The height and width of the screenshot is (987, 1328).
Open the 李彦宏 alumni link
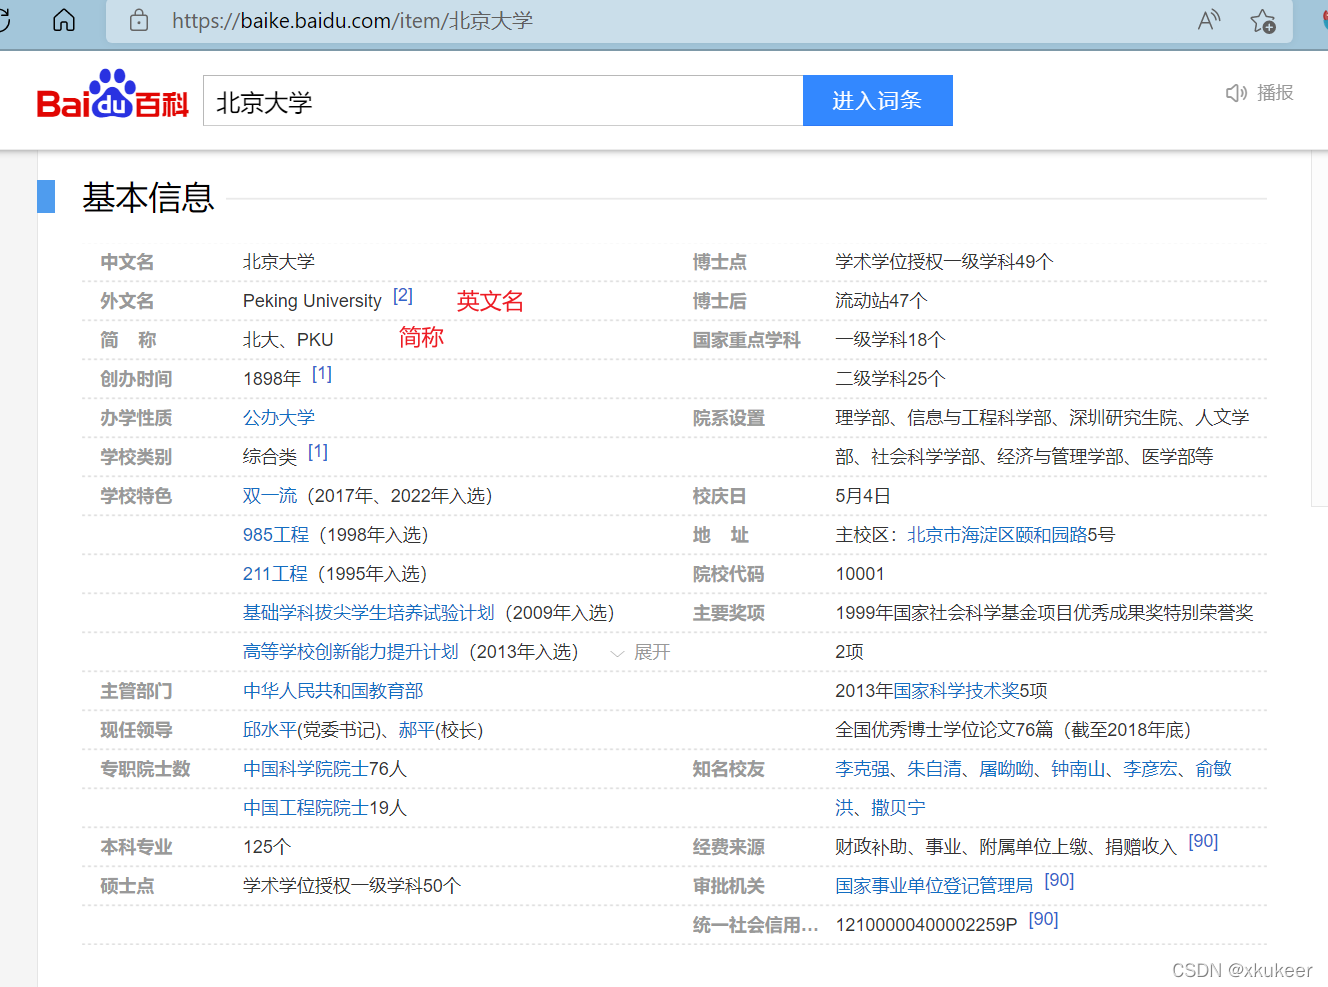coord(1150,769)
